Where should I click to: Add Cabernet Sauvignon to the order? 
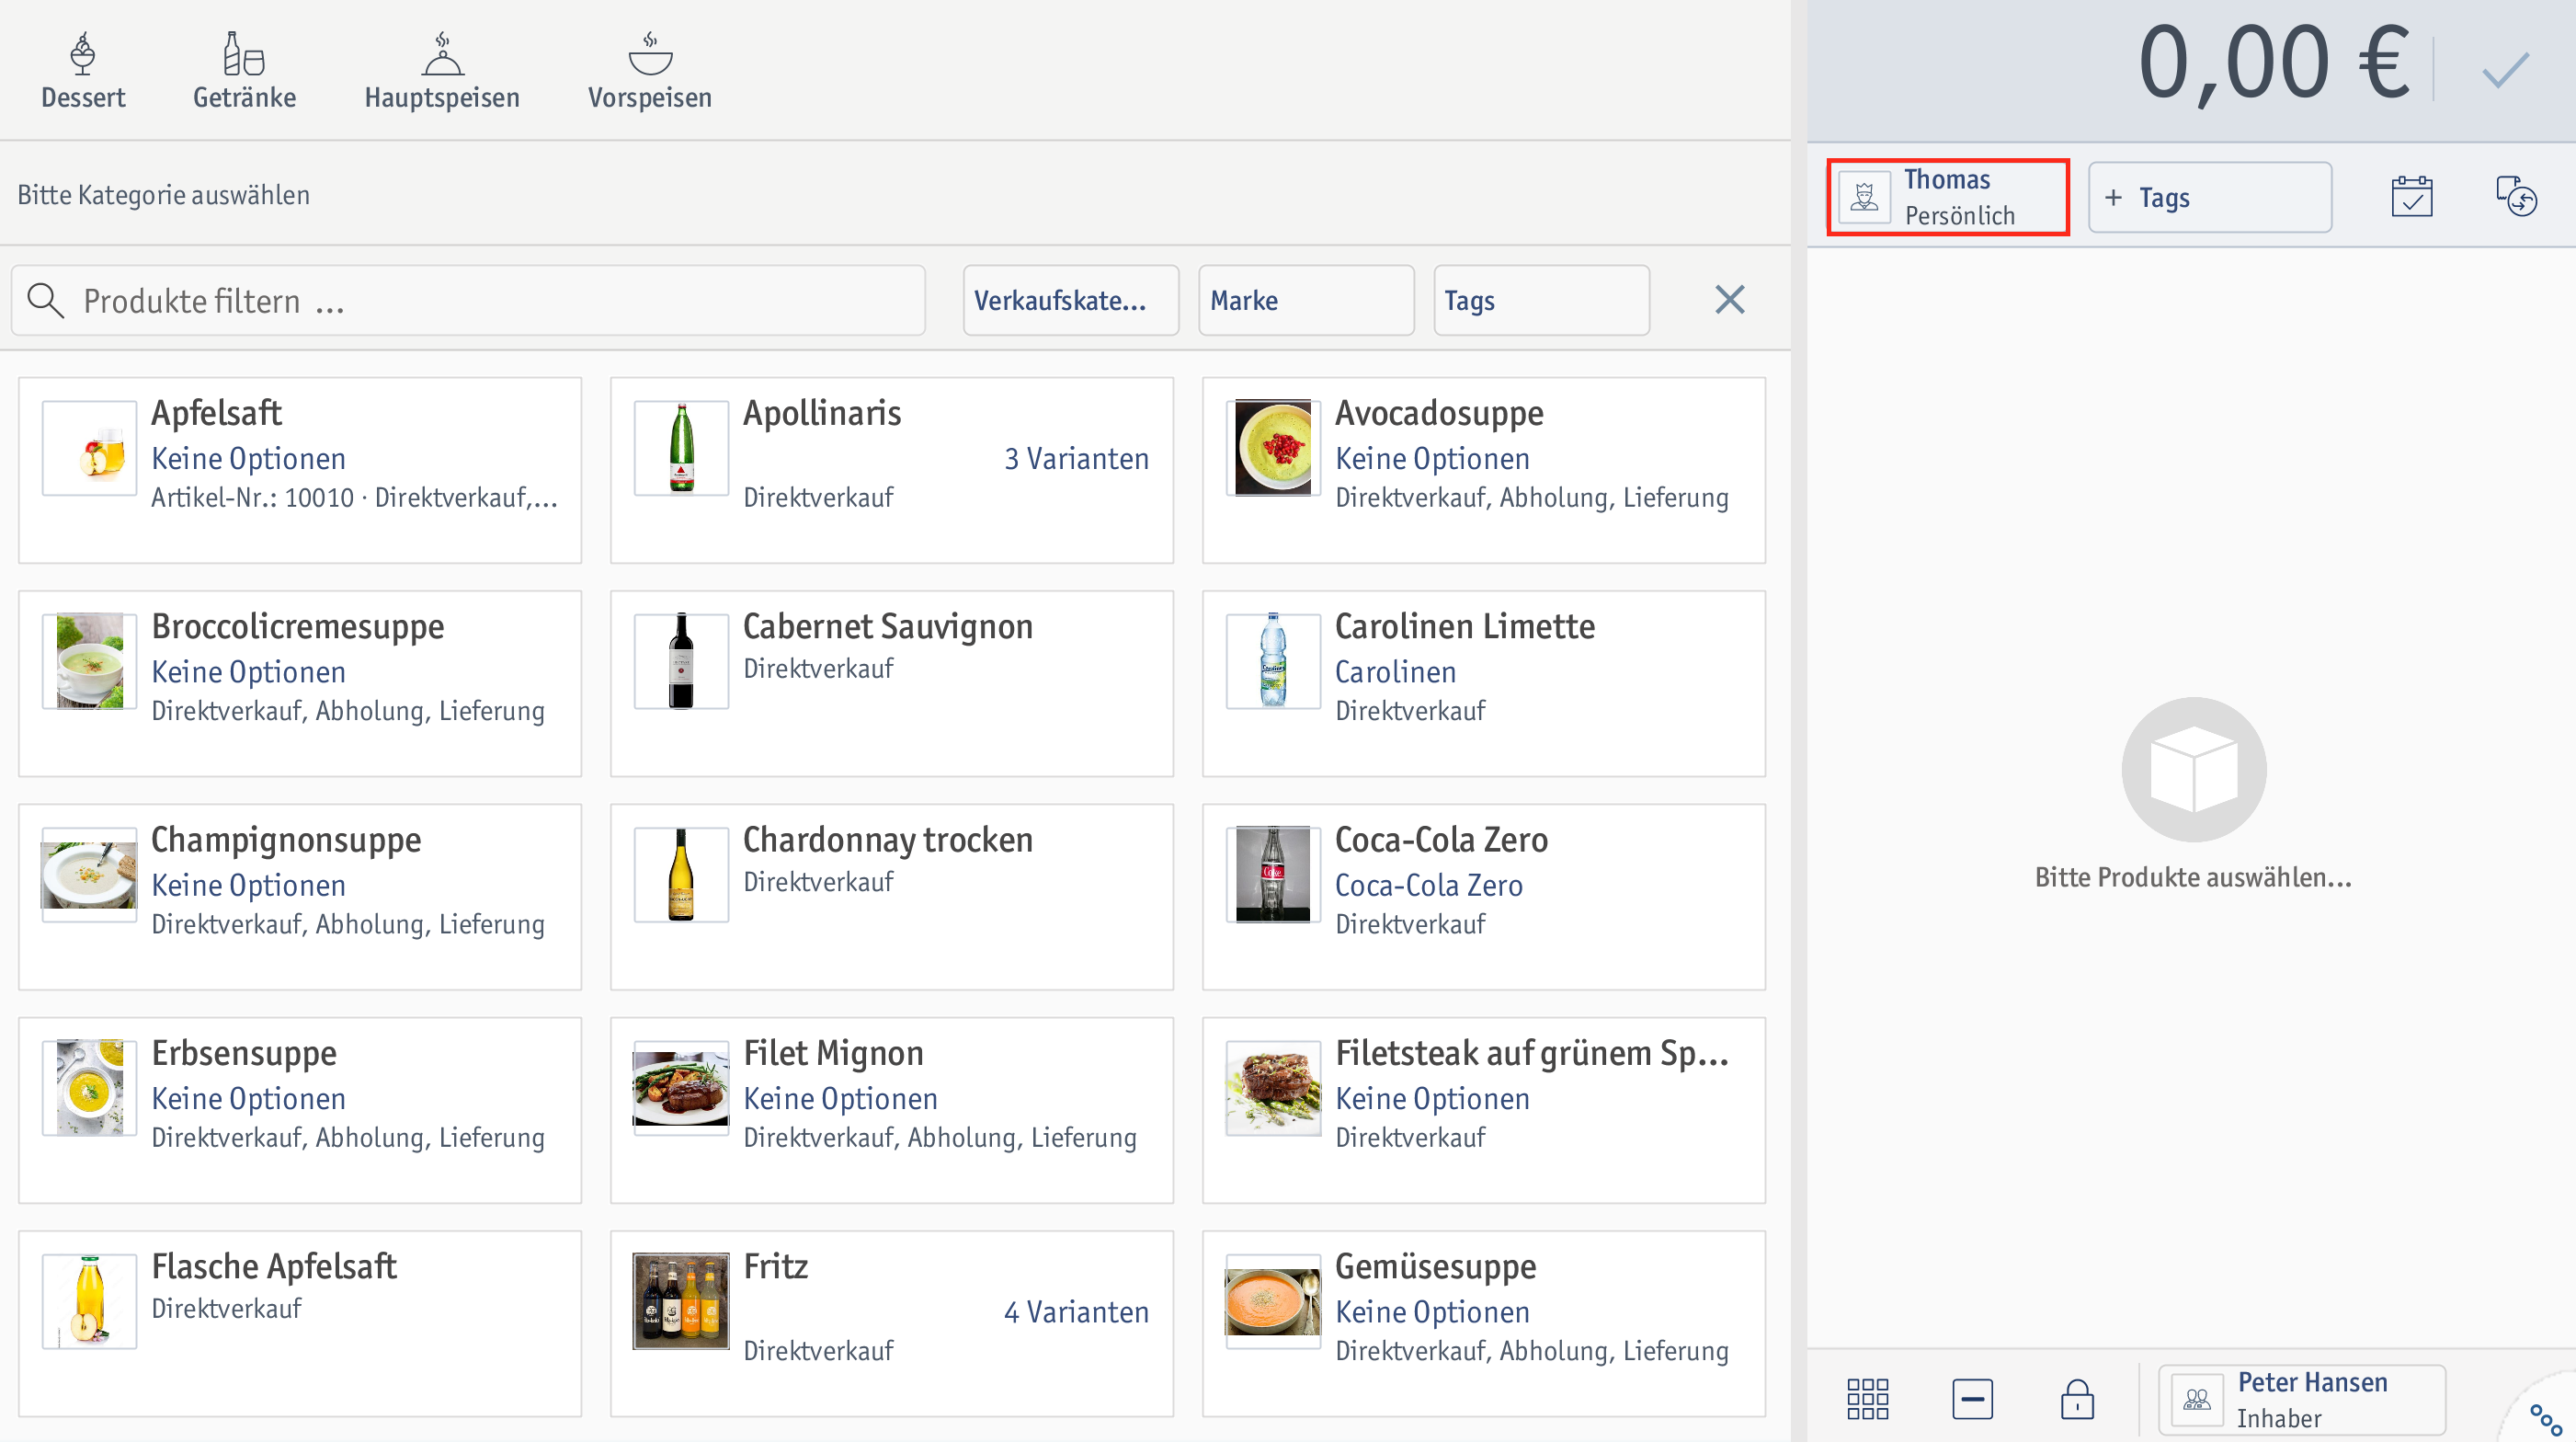pyautogui.click(x=892, y=683)
